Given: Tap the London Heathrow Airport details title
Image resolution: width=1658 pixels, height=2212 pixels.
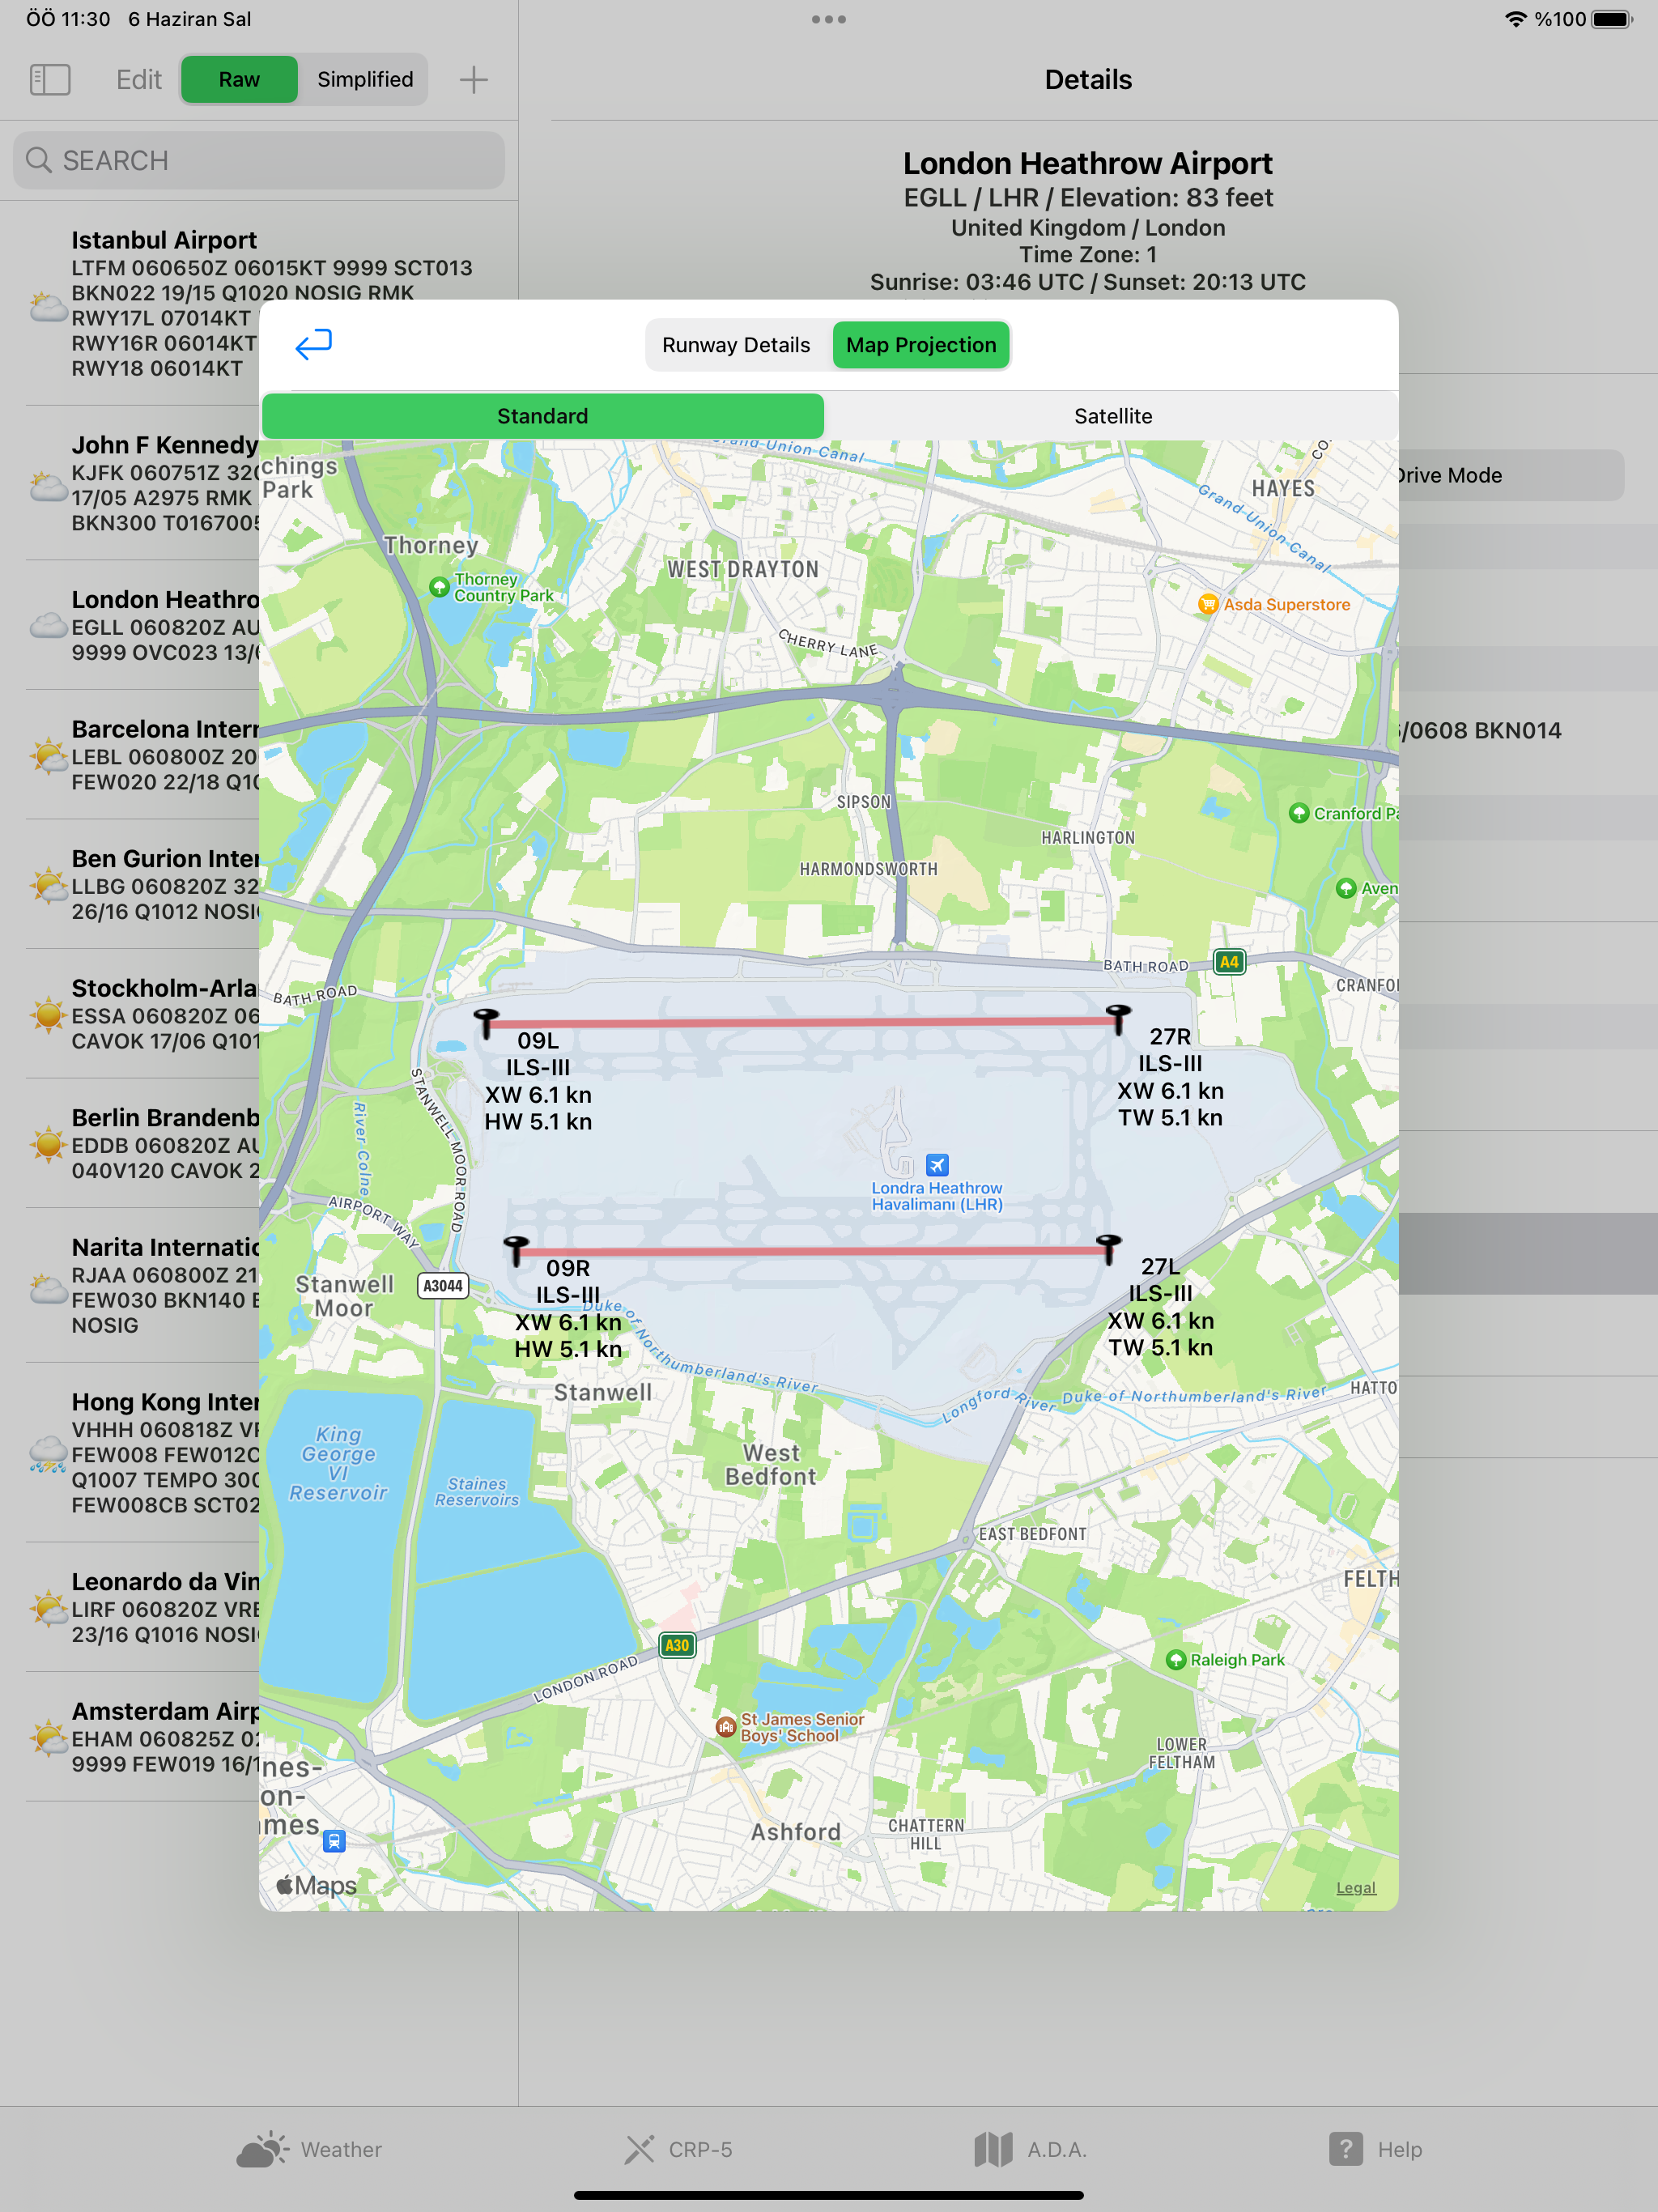Looking at the screenshot, I should 1088,163.
